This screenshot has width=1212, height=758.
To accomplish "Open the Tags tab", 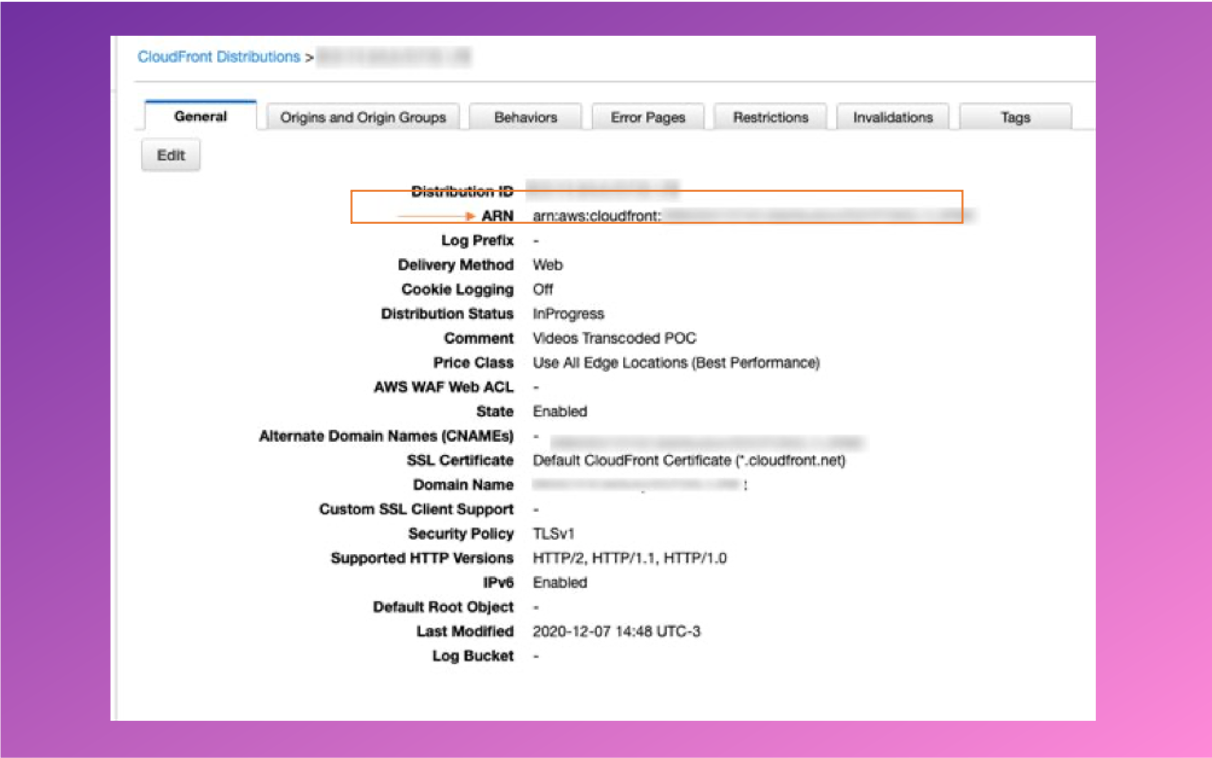I will coord(1016,117).
